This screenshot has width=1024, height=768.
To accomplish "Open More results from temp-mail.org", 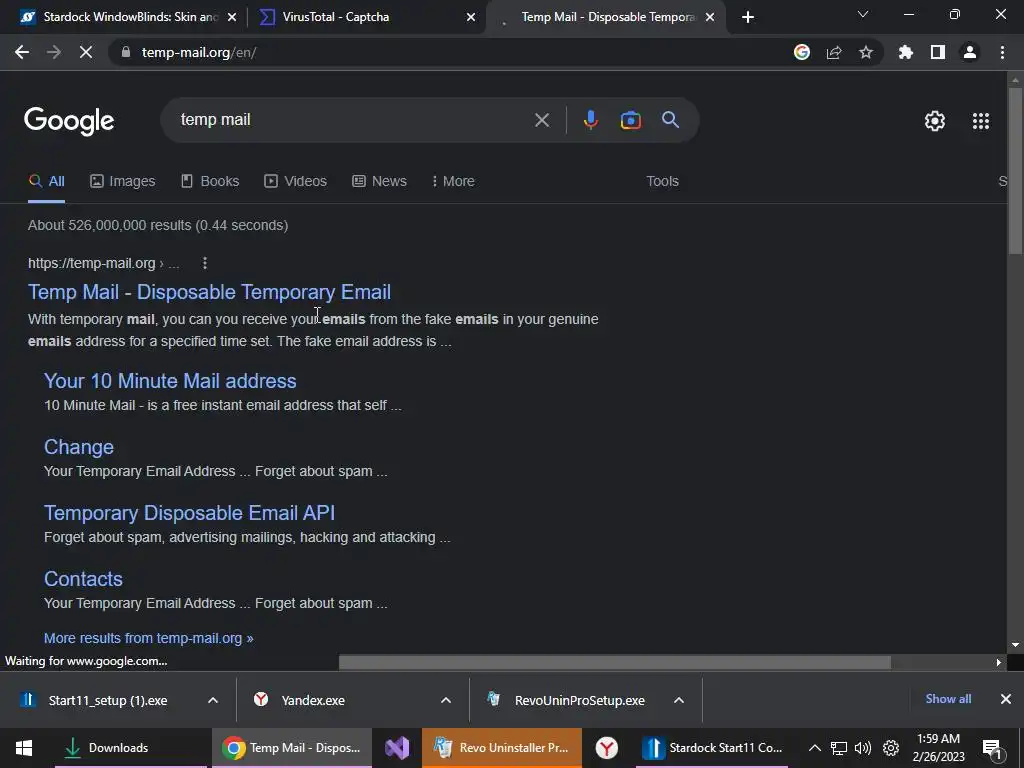I will pos(148,638).
